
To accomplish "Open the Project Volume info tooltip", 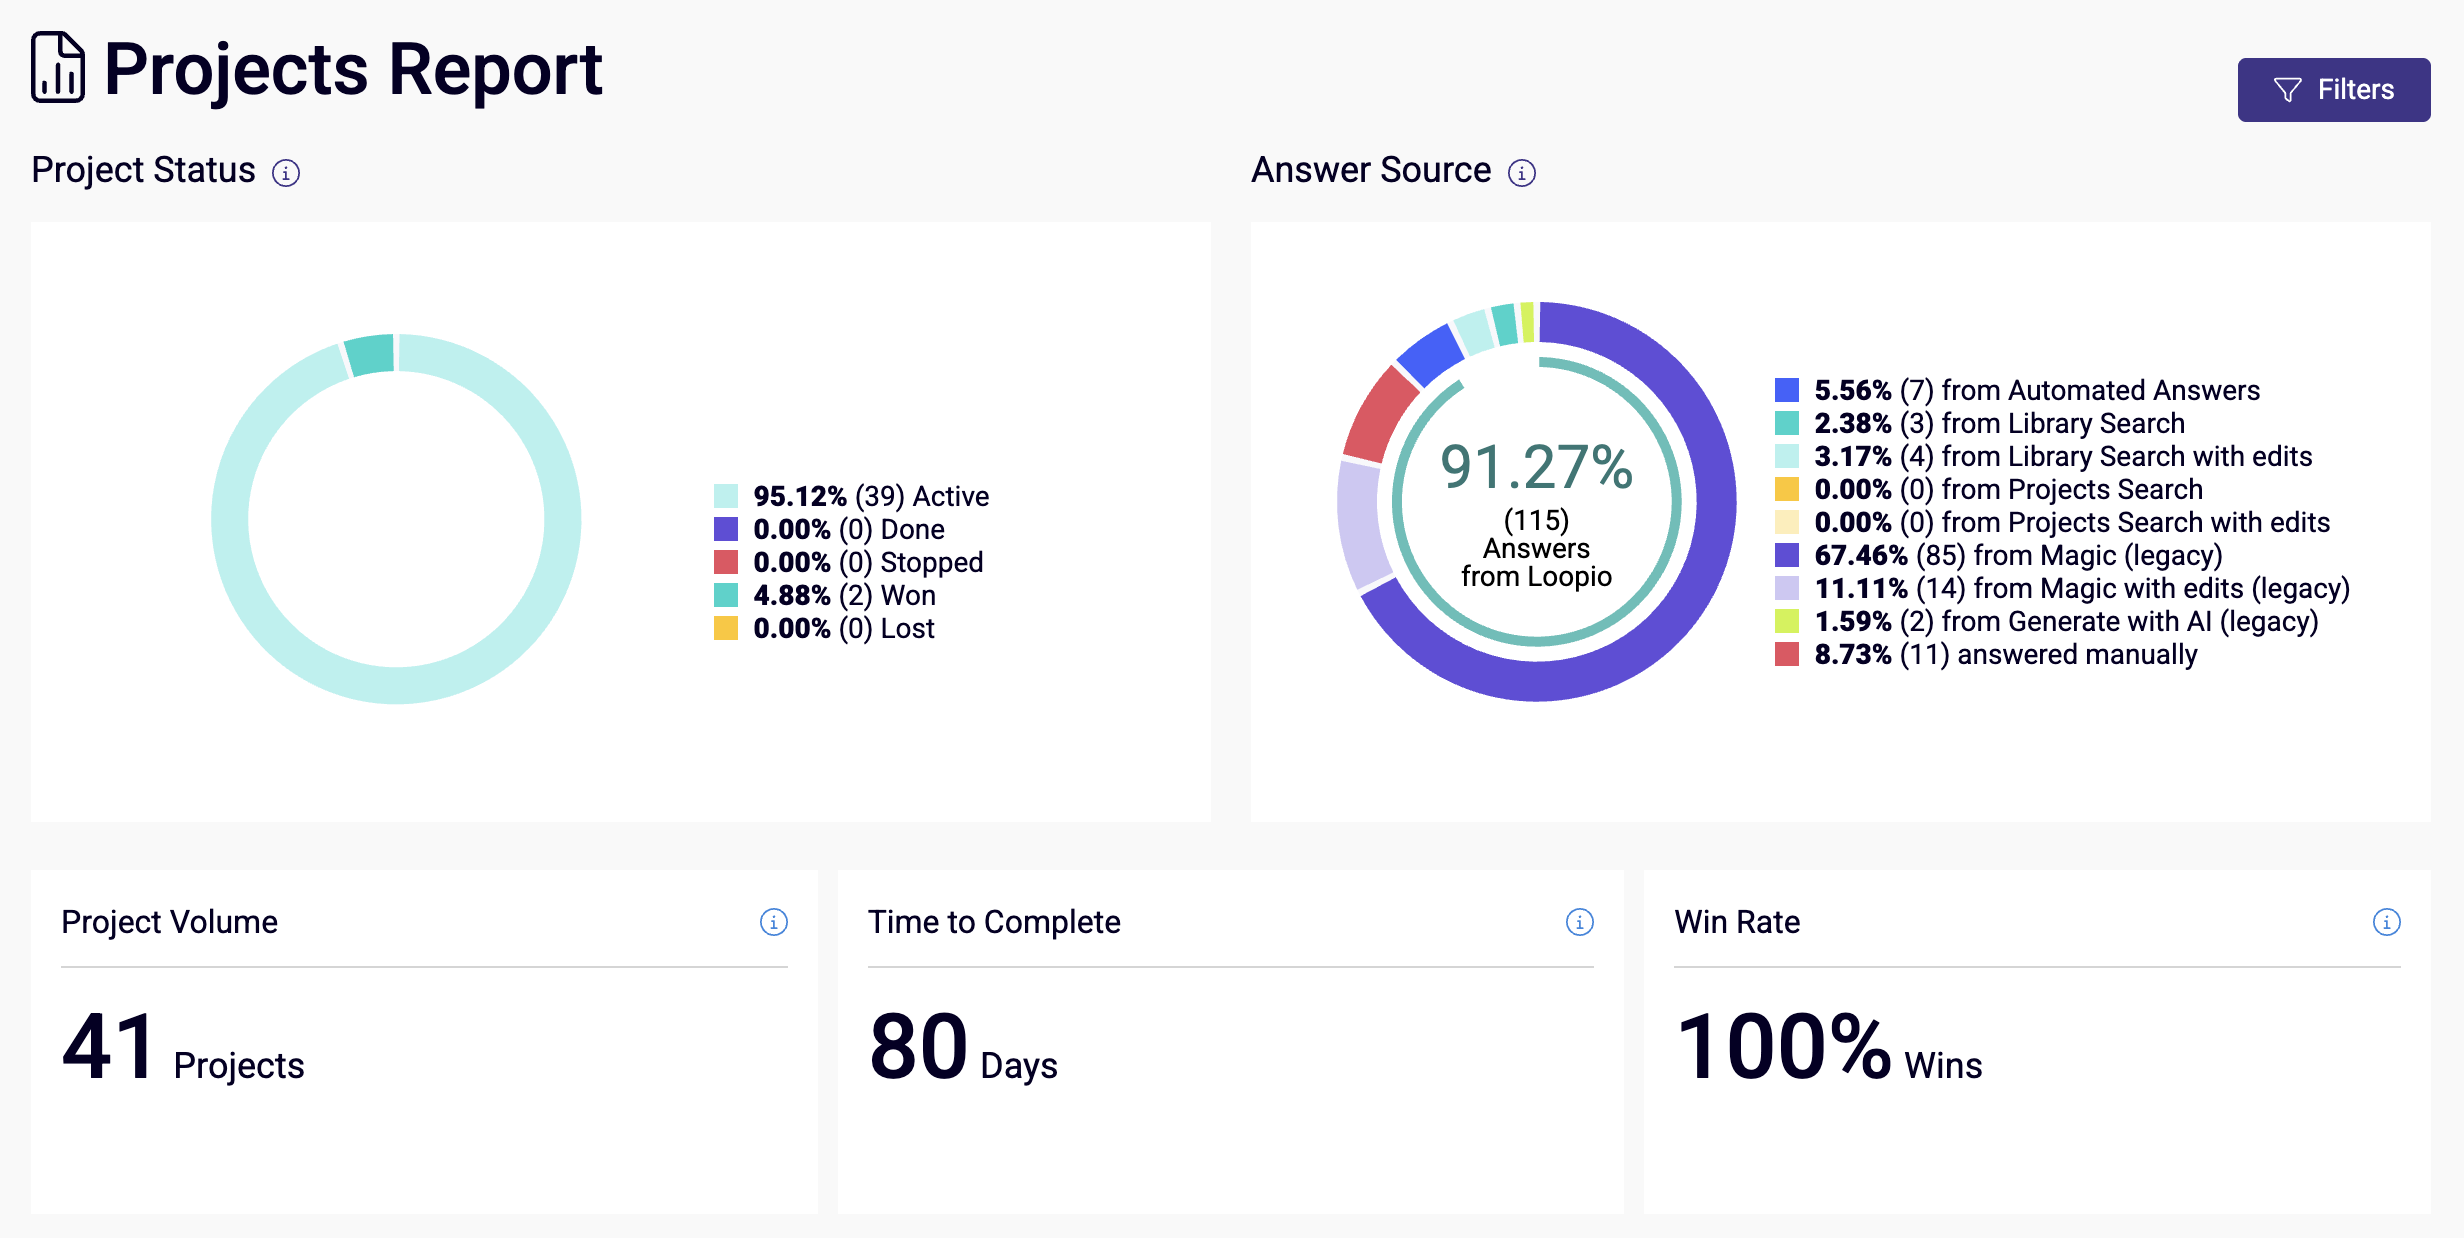I will [x=774, y=922].
